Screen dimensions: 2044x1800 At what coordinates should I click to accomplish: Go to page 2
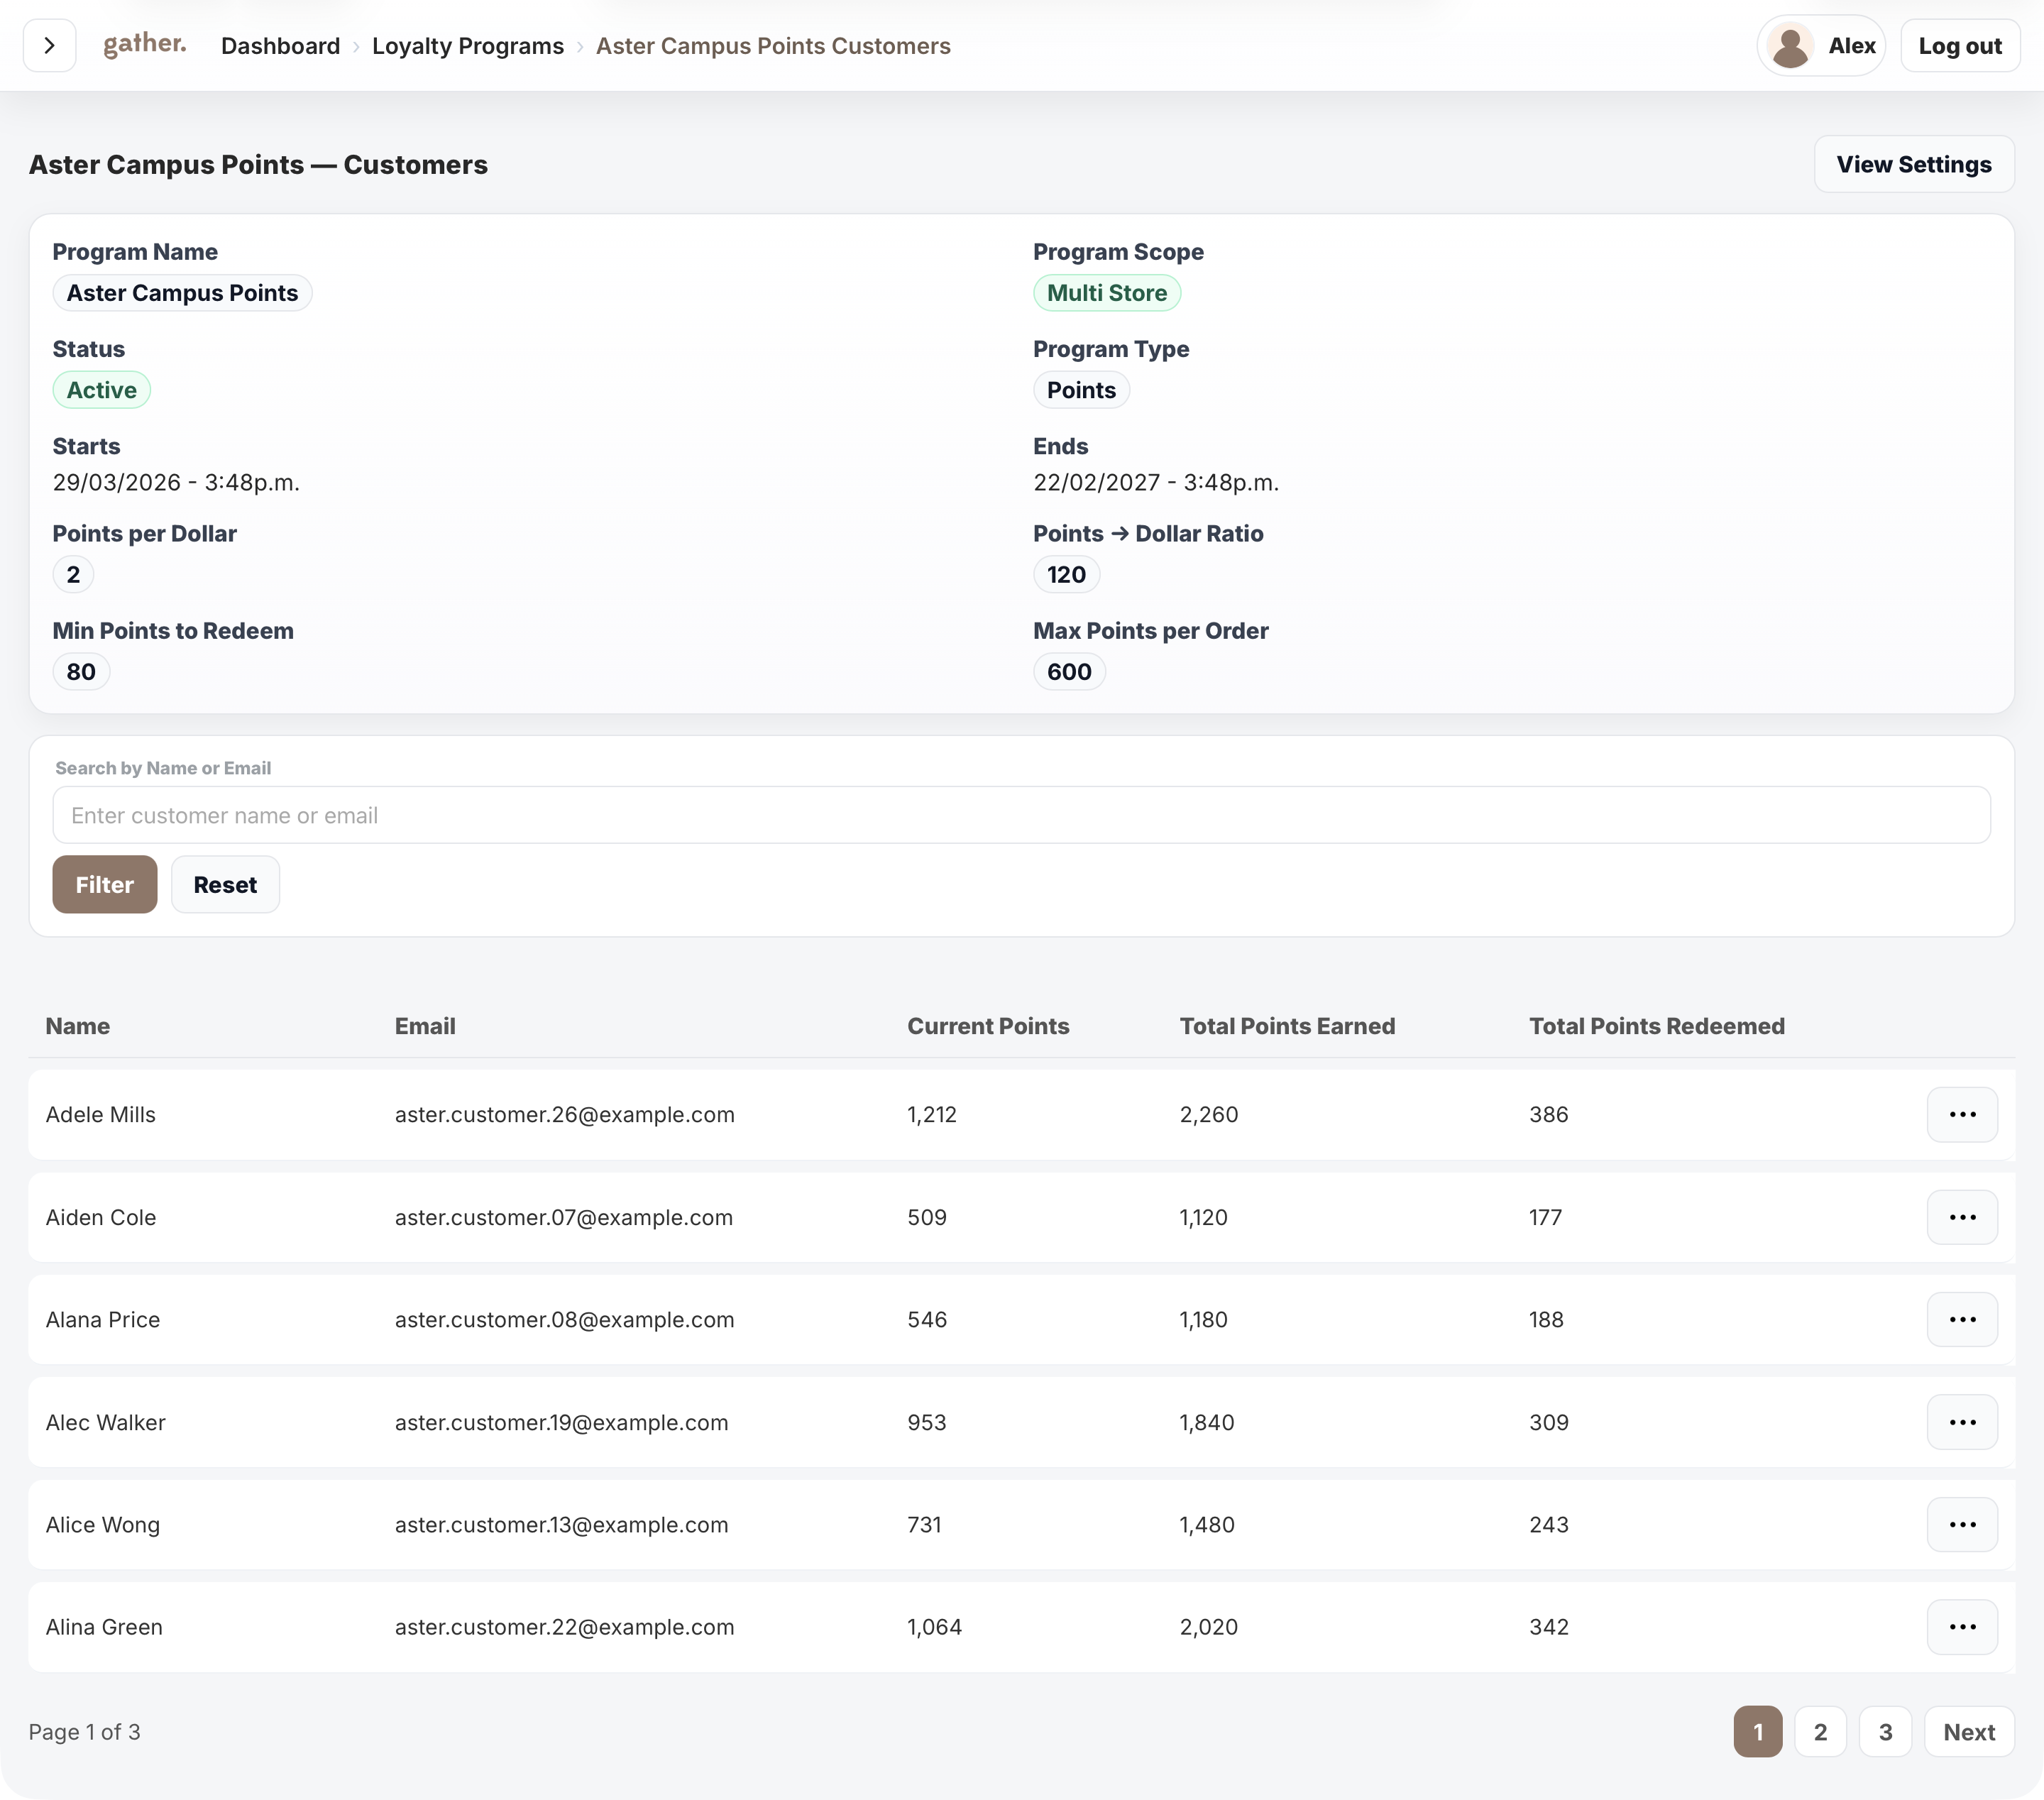[1821, 1732]
